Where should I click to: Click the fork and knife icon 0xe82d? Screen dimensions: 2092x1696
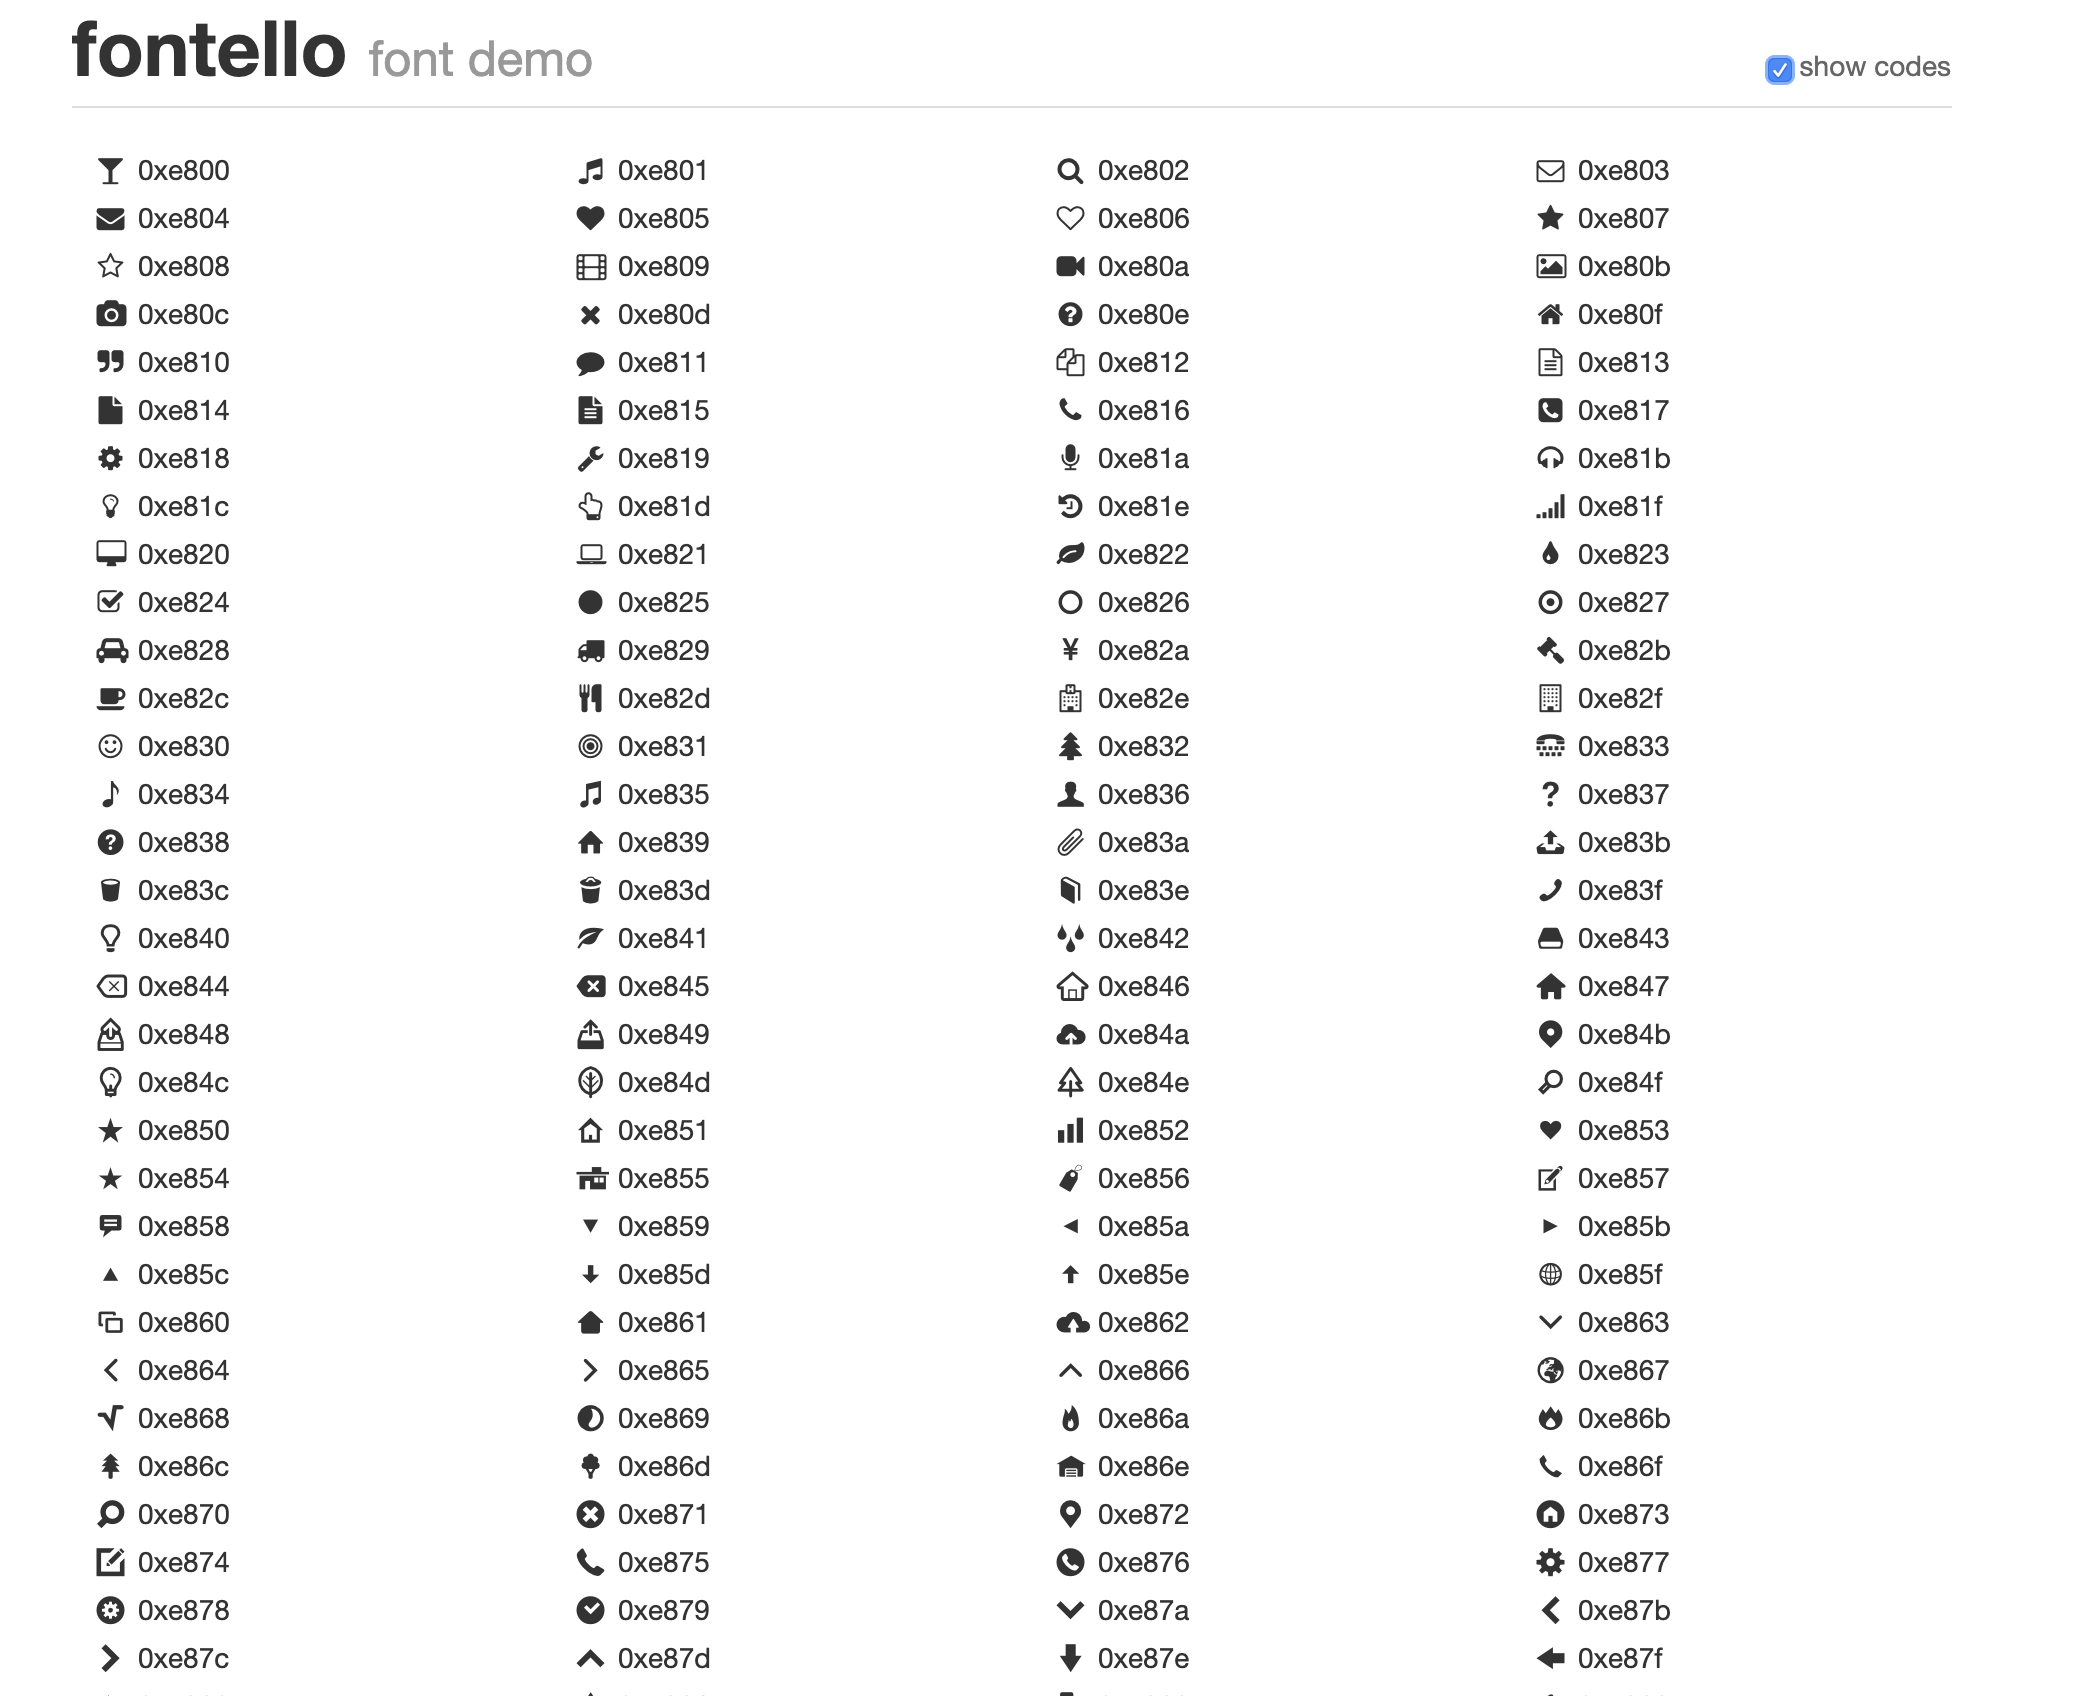pos(591,699)
